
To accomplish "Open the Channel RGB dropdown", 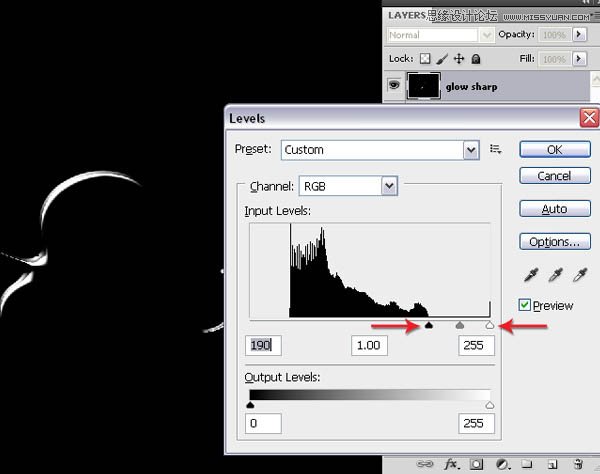I will tap(348, 186).
